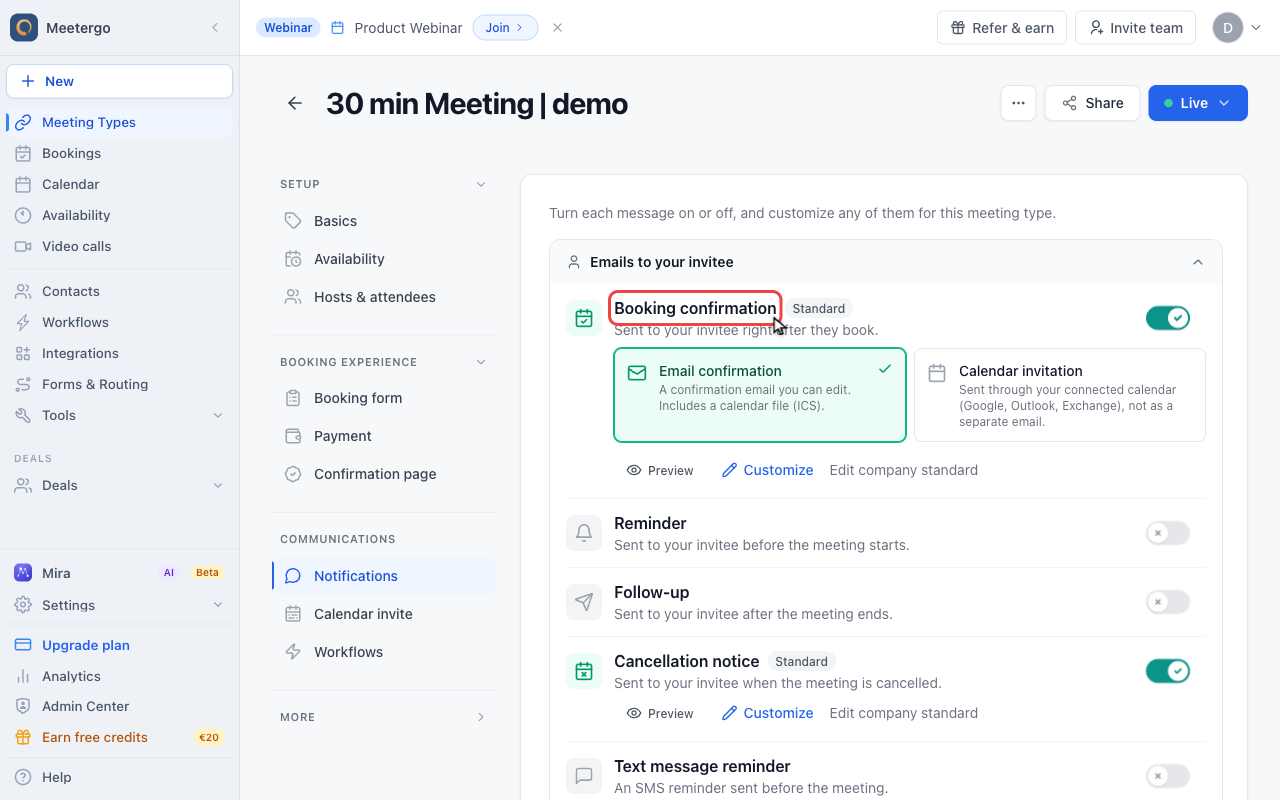Click the Basics tag icon

coord(293,221)
